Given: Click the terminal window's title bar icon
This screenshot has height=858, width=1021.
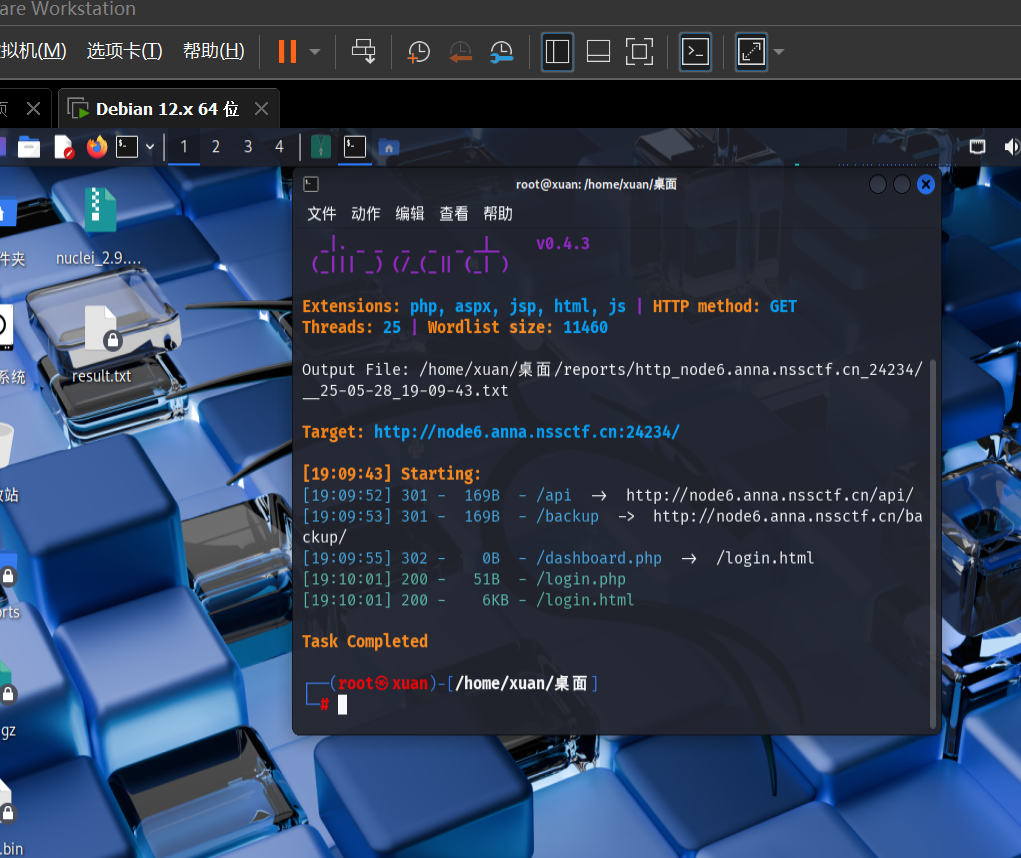Looking at the screenshot, I should click(311, 184).
